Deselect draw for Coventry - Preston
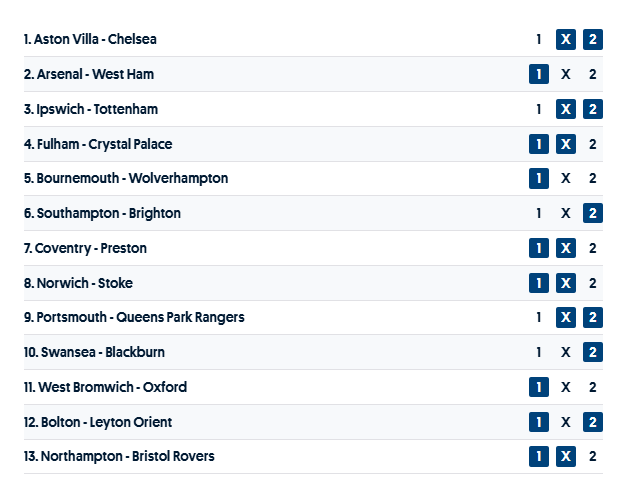Viewport: 622px width, 483px height. [566, 248]
